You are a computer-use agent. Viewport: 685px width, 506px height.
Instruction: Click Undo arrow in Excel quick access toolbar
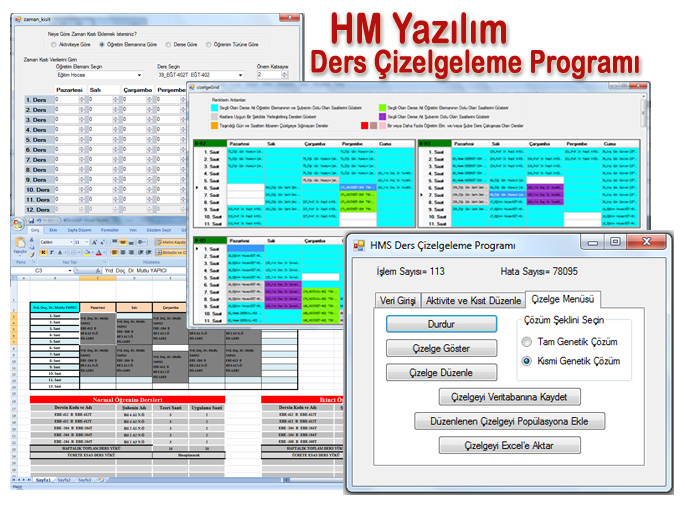(39, 221)
